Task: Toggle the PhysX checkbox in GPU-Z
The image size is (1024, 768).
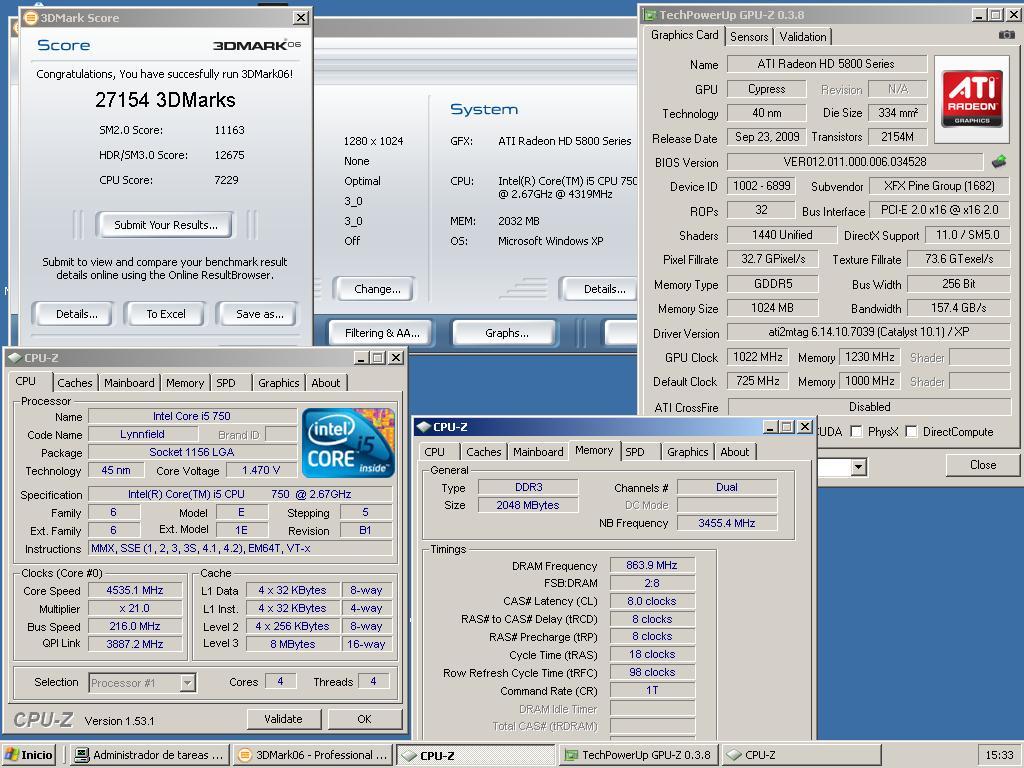Action: 856,432
